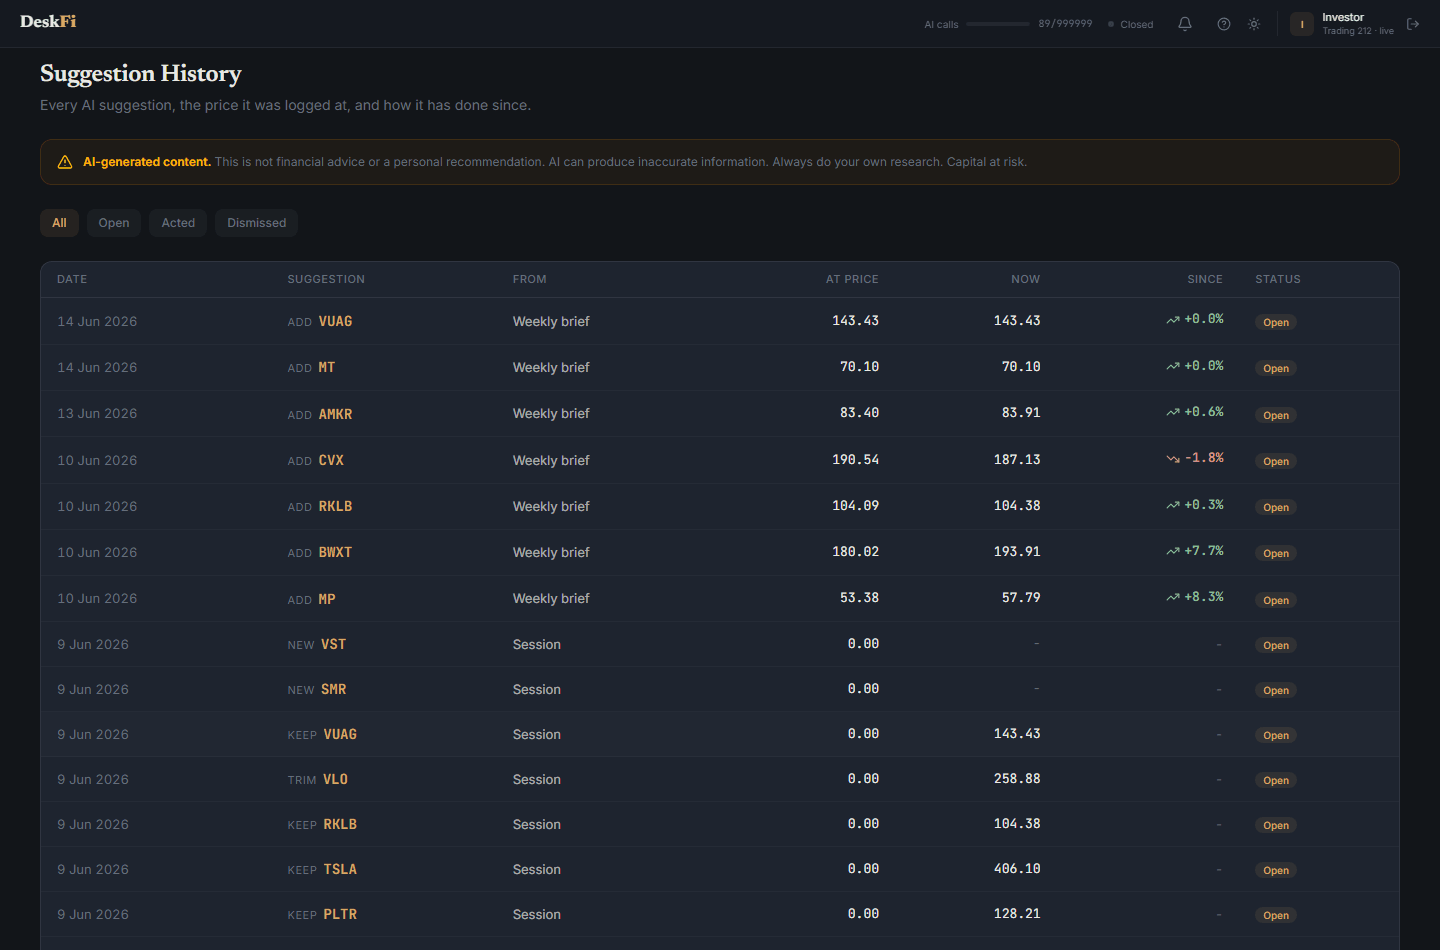
Task: Click the Open status badge for MT
Action: (x=1276, y=368)
